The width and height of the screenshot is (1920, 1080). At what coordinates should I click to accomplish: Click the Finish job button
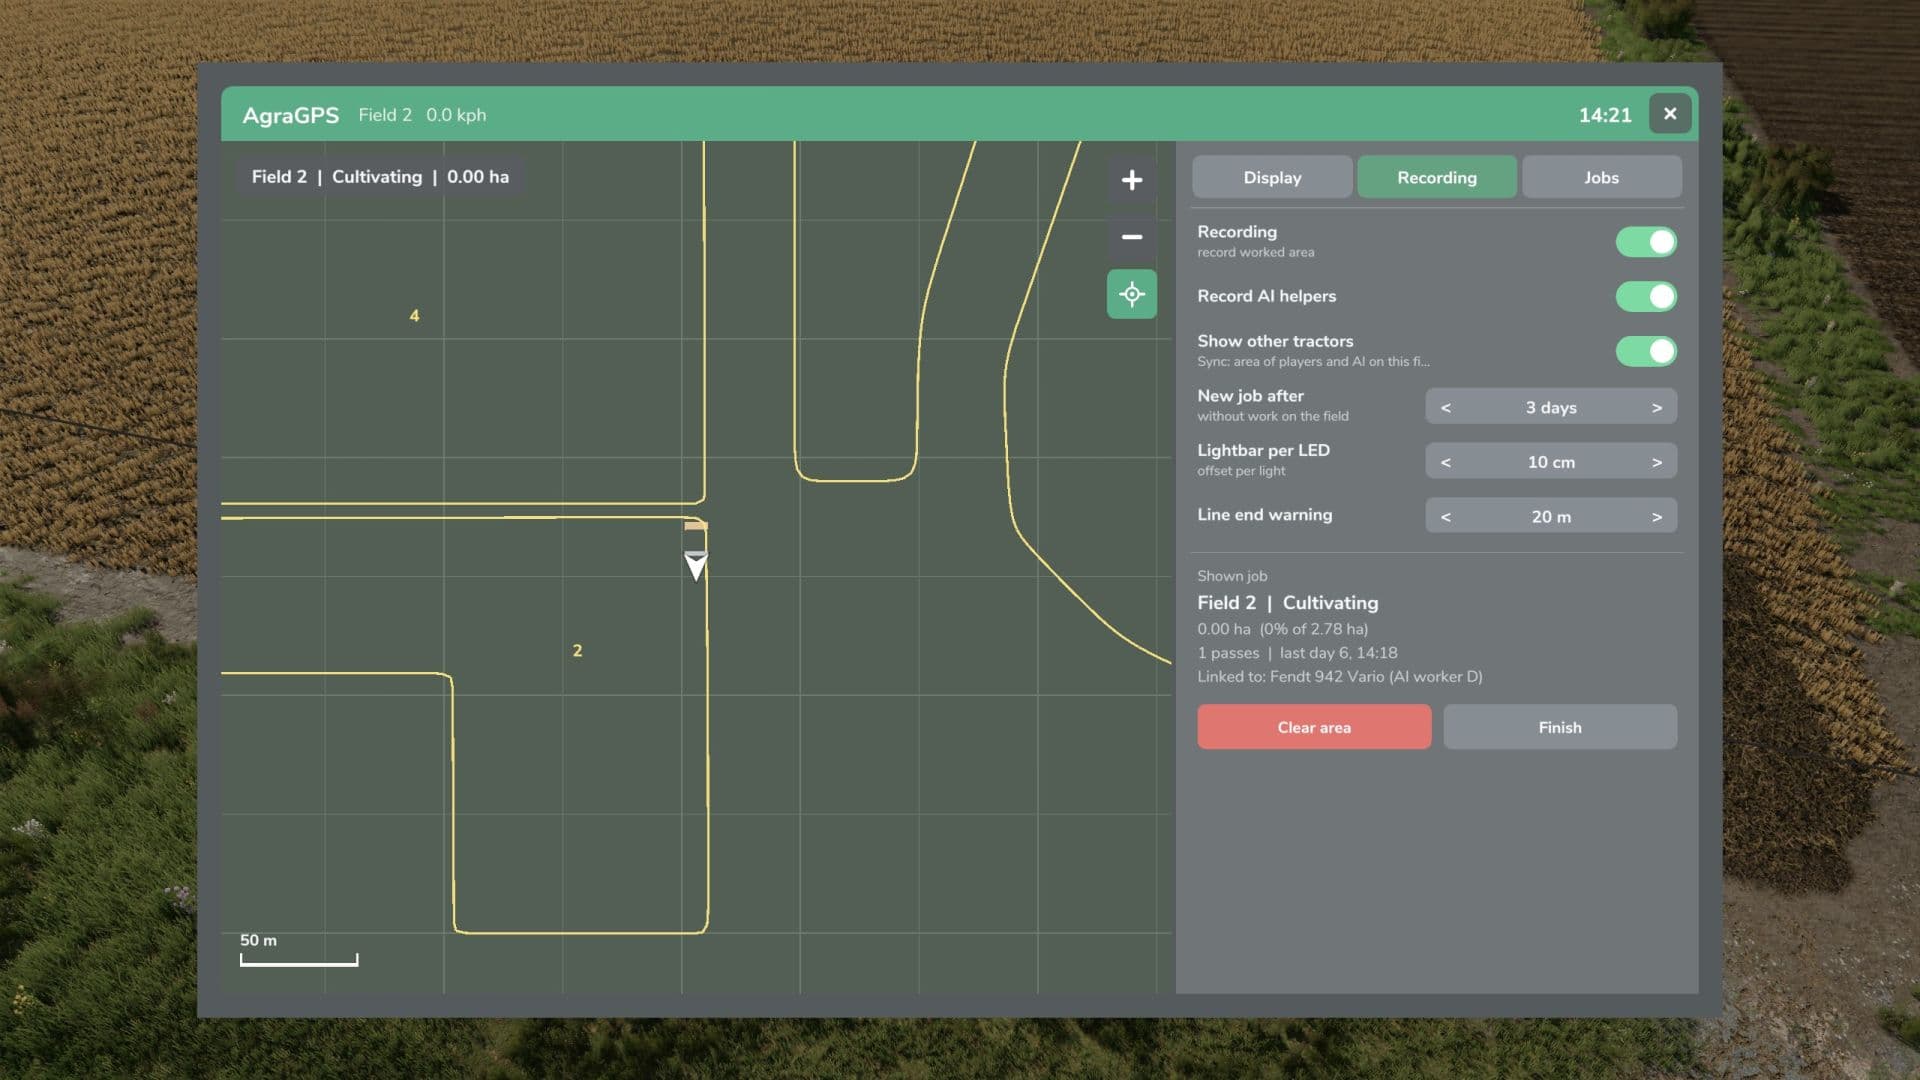1559,727
